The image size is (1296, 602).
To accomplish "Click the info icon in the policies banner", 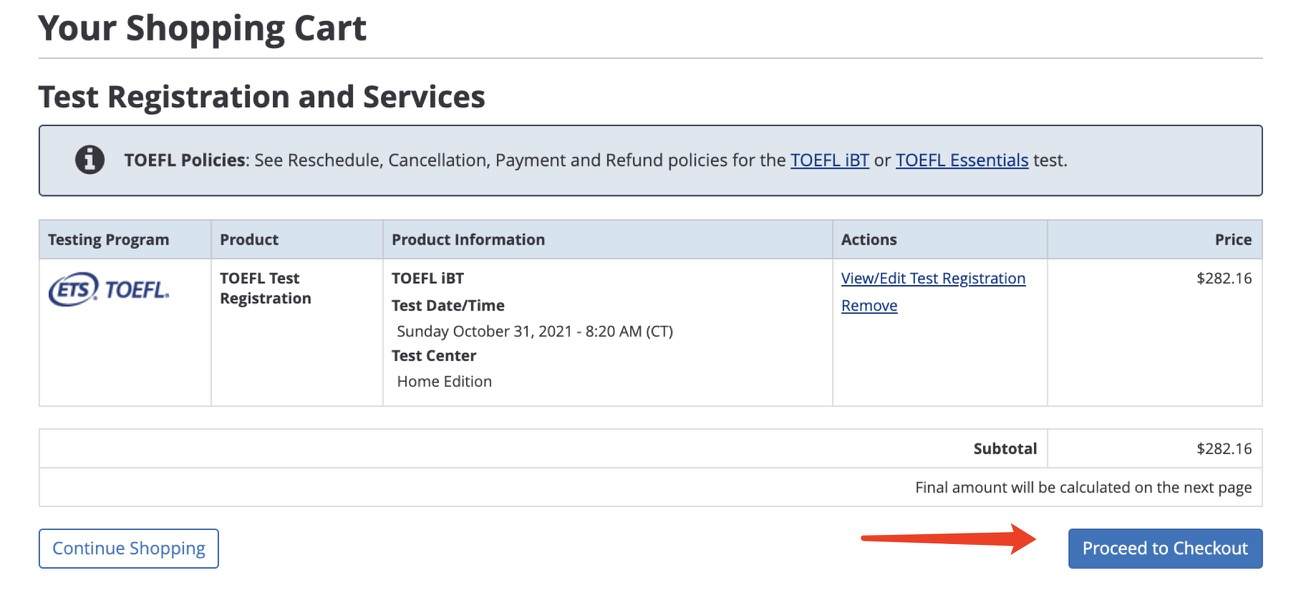I will click(90, 160).
